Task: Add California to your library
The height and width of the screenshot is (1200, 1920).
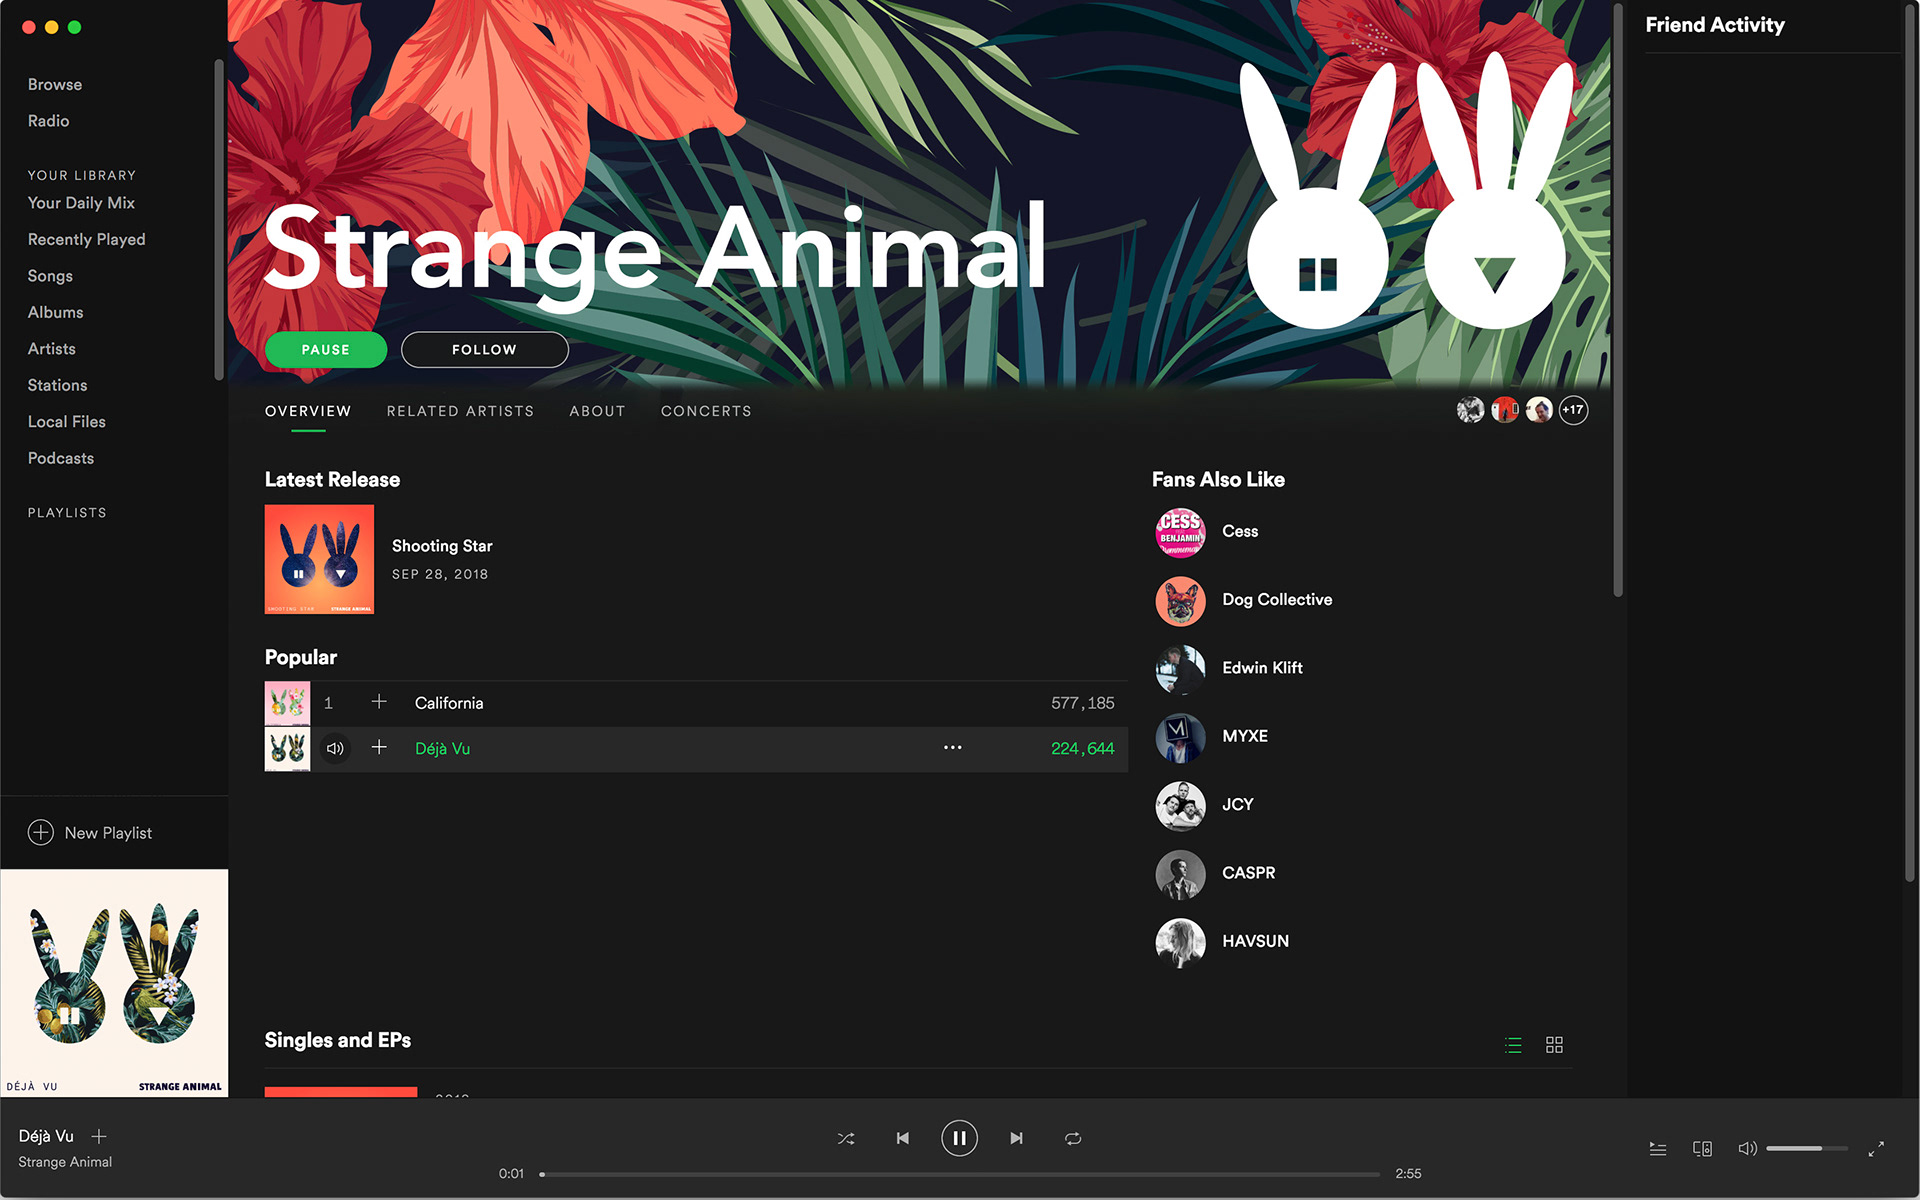Action: click(379, 702)
